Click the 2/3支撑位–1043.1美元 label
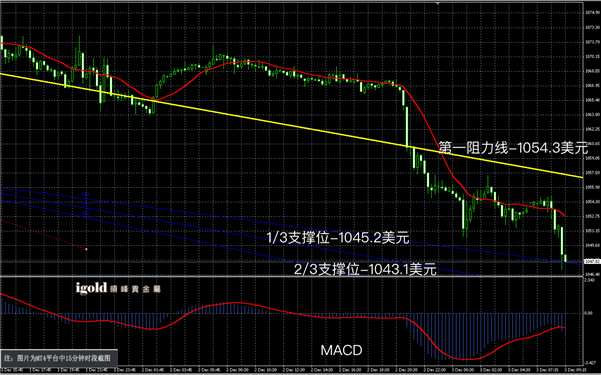Image resolution: width=601 pixels, height=375 pixels. tap(365, 269)
